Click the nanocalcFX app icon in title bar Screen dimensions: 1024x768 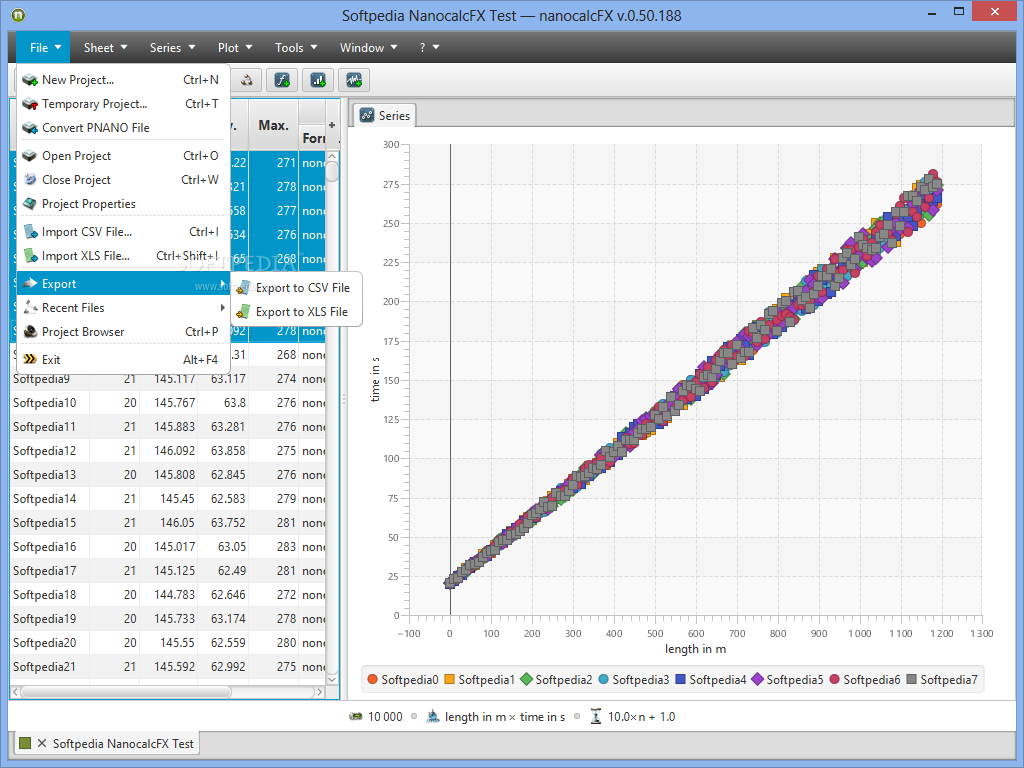click(x=18, y=14)
